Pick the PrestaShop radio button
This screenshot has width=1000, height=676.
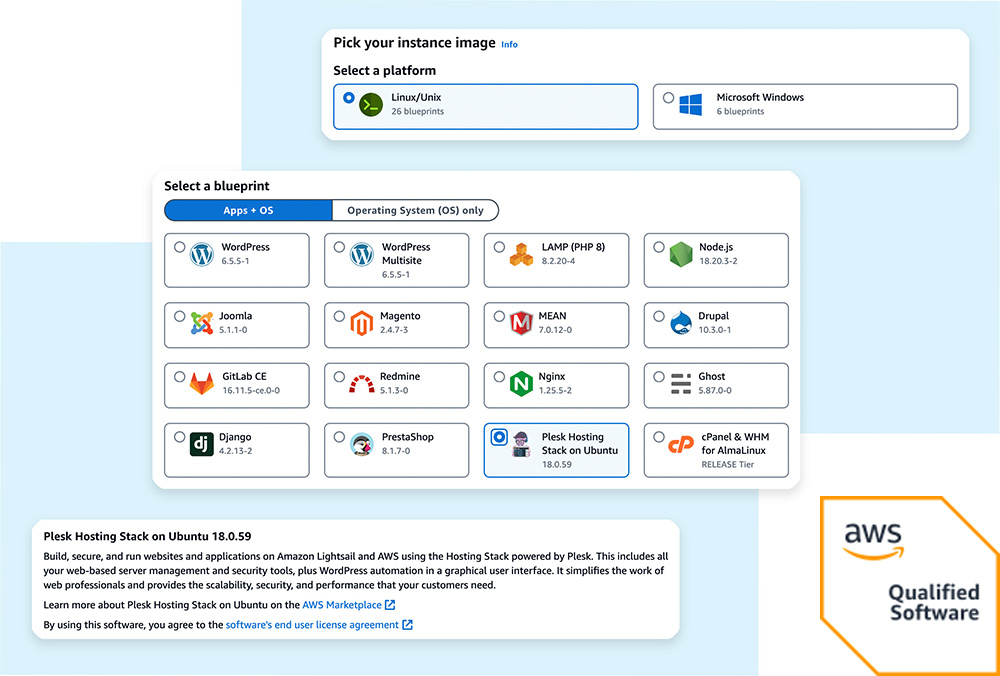[339, 437]
